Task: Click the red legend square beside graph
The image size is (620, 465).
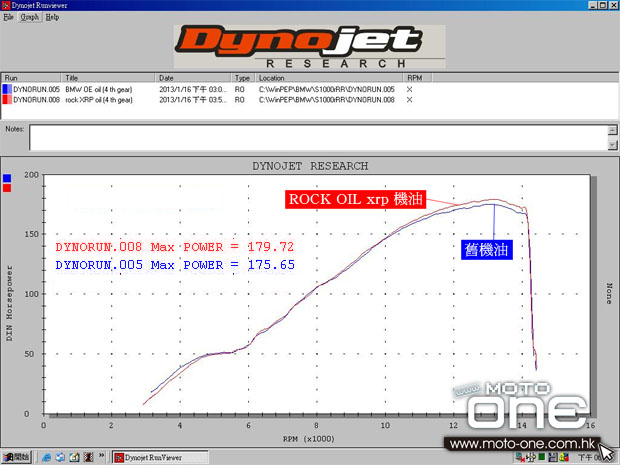Action: pyautogui.click(x=7, y=188)
